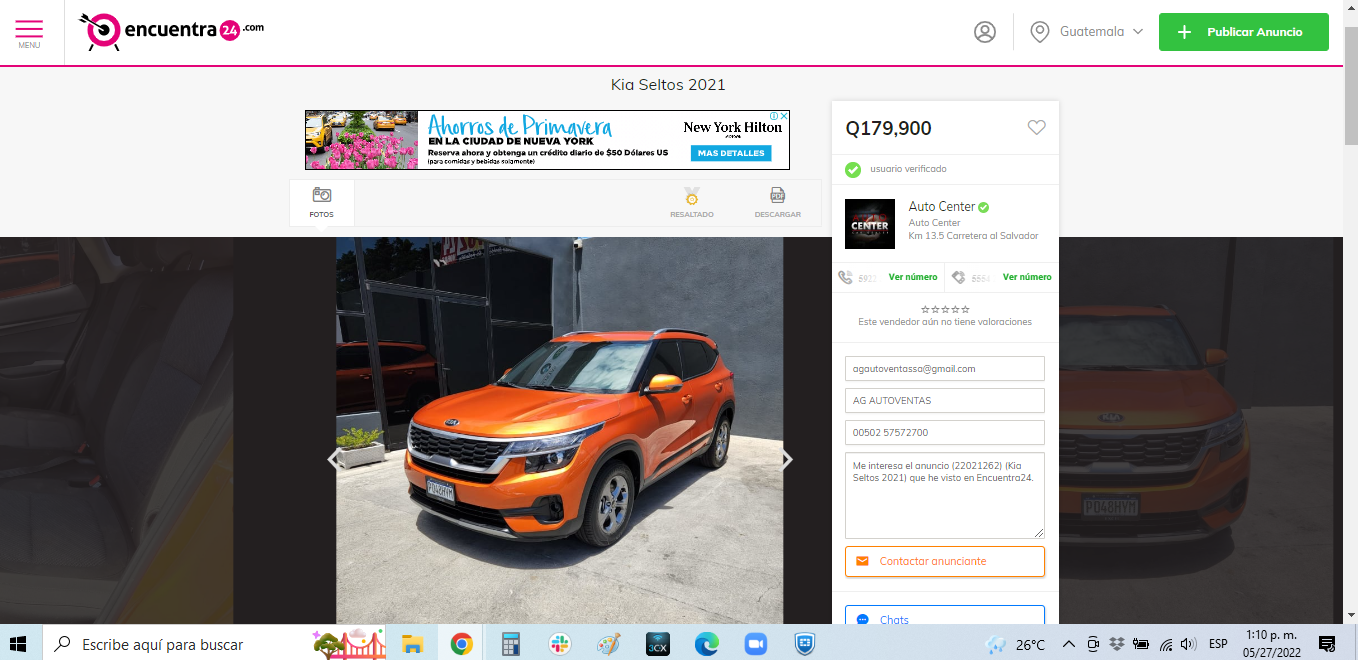Viewport: 1358px width, 660px height.
Task: Click the usuario verificado check badge
Action: pyautogui.click(x=853, y=169)
